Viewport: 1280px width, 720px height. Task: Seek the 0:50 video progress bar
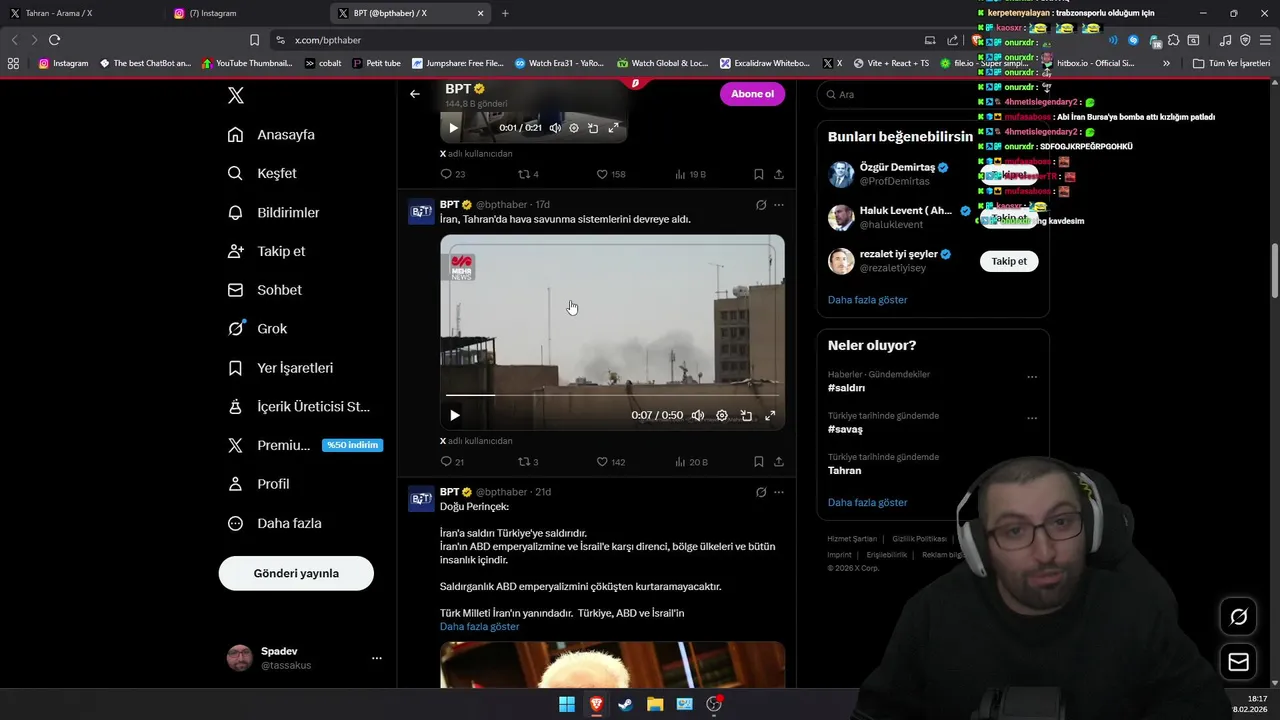pyautogui.click(x=612, y=396)
